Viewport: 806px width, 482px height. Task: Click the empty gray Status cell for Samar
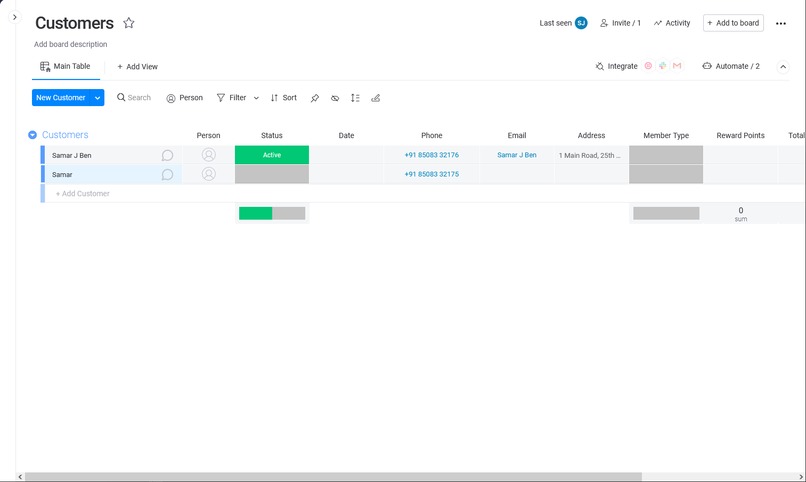point(272,174)
